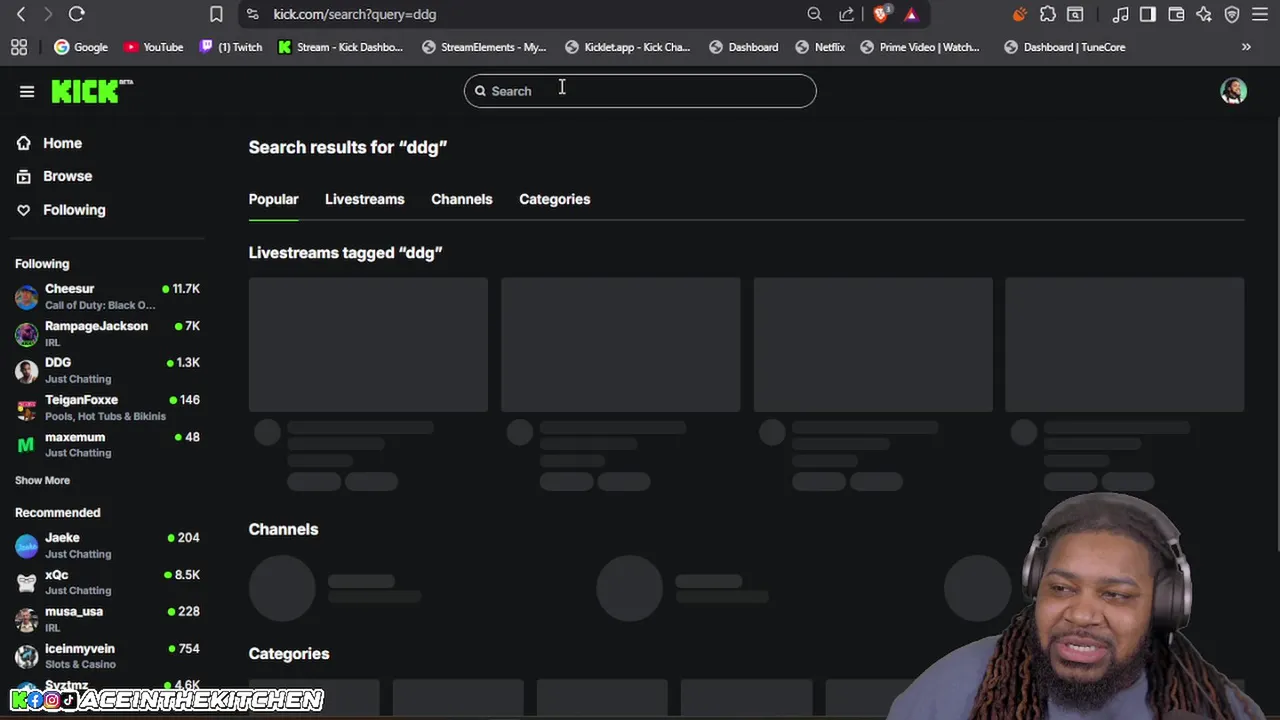This screenshot has height=720, width=1280.
Task: Click xQc channel avatar
Action: click(27, 583)
